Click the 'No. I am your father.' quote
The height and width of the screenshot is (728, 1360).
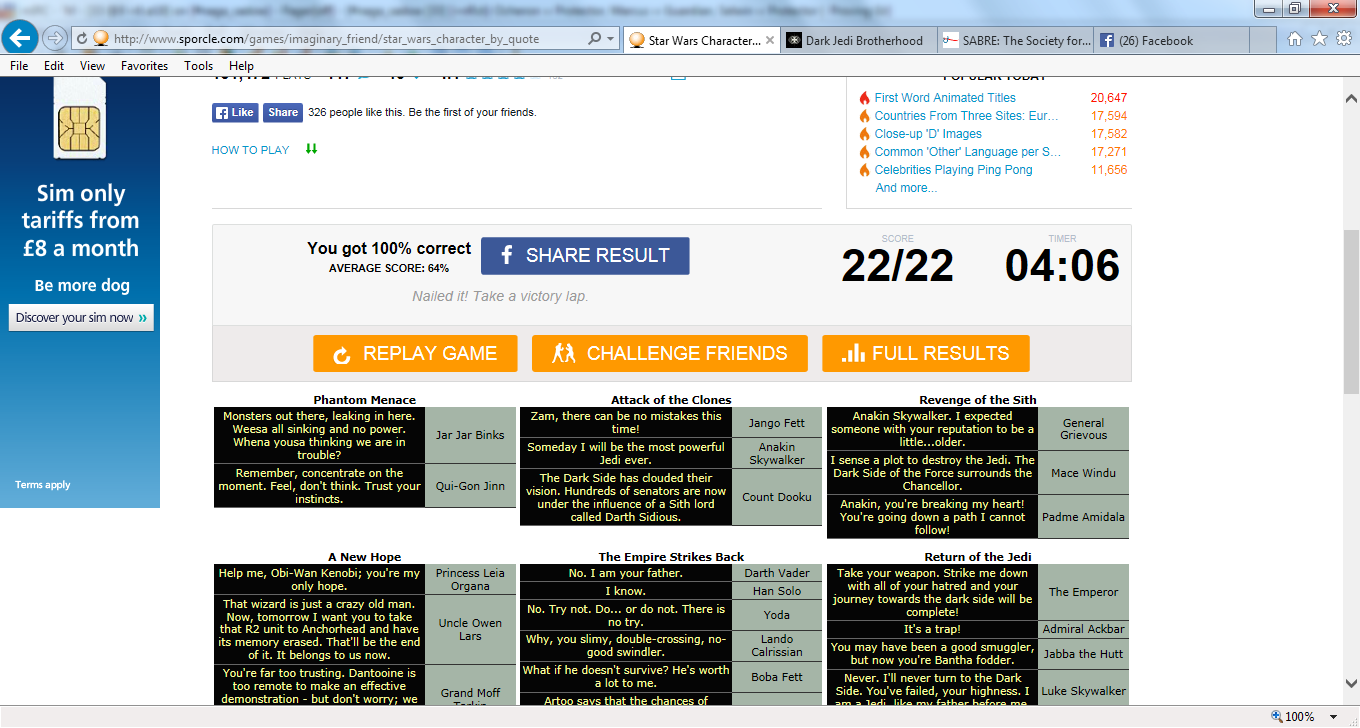click(626, 573)
